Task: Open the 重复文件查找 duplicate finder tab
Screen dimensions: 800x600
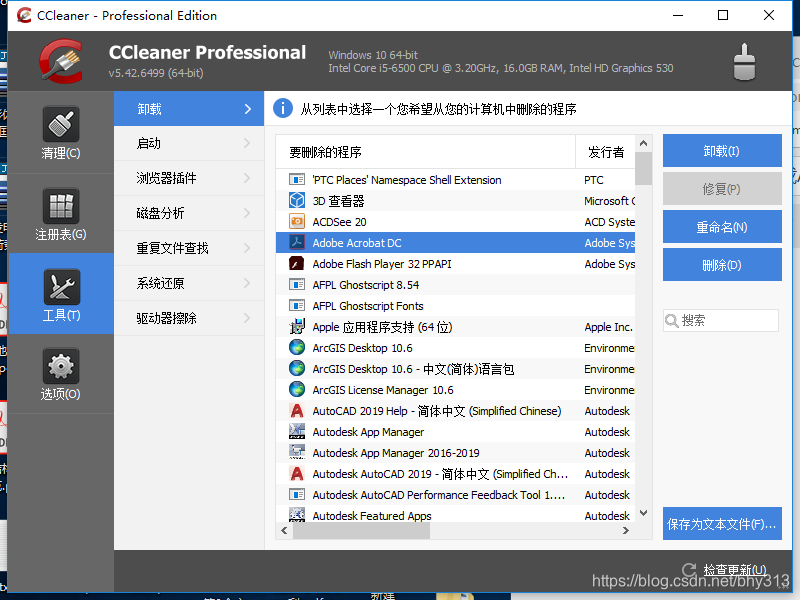Action: point(189,248)
